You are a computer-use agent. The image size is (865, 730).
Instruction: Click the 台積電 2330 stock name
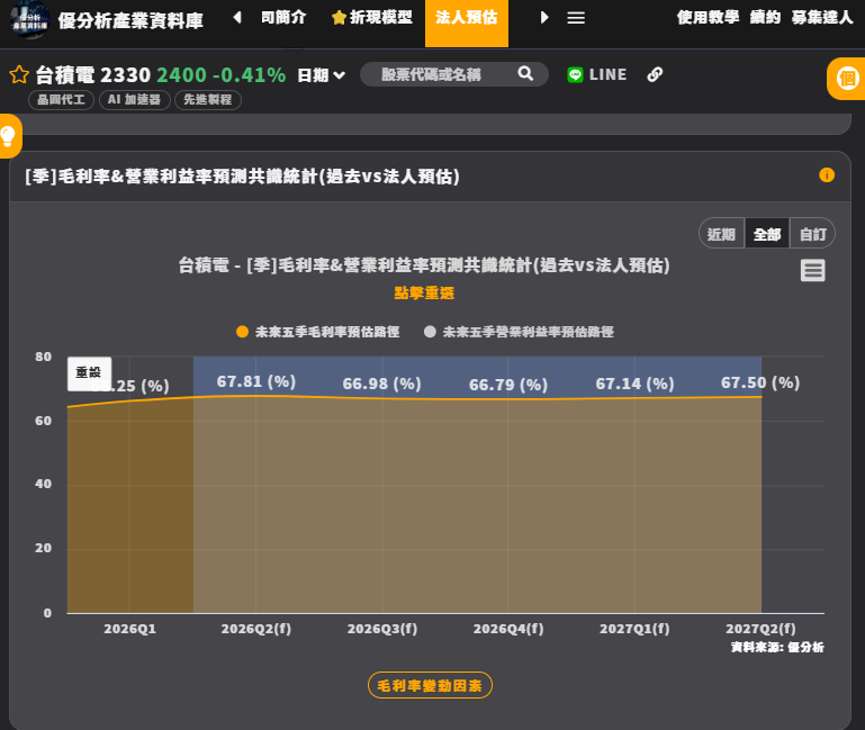point(93,75)
